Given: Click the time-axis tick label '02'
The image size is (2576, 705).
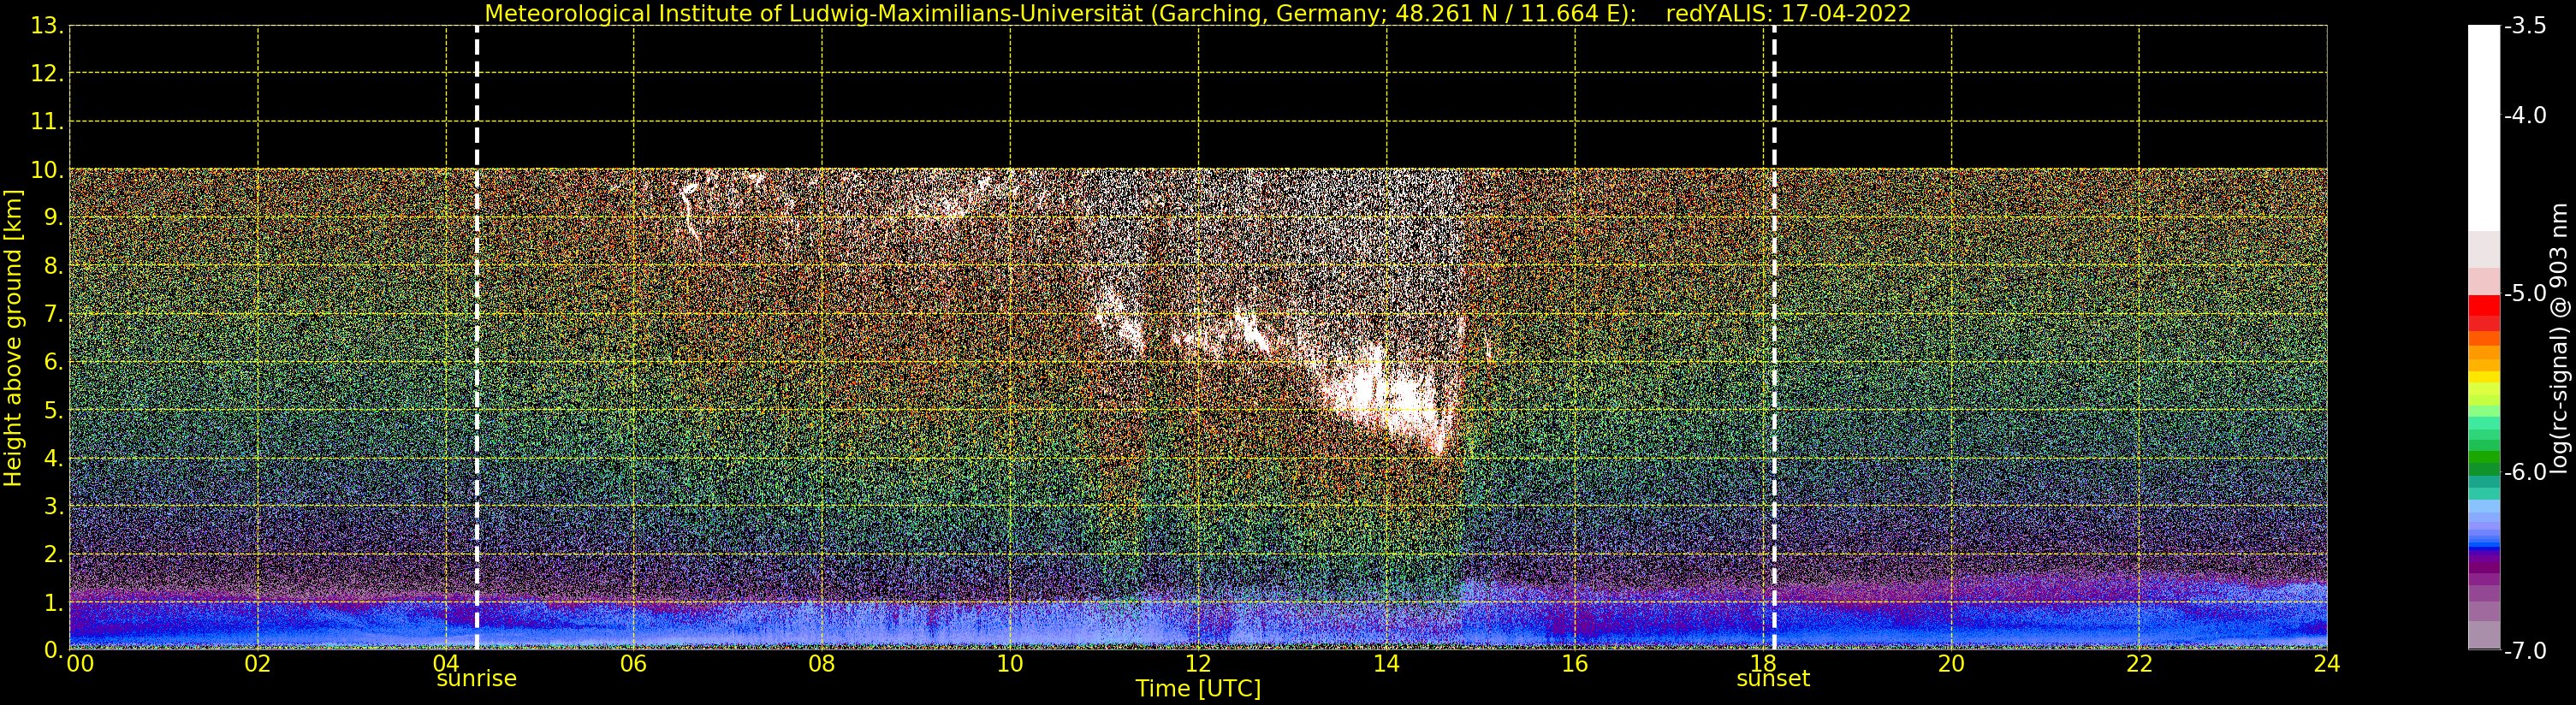Looking at the screenshot, I should tap(258, 664).
